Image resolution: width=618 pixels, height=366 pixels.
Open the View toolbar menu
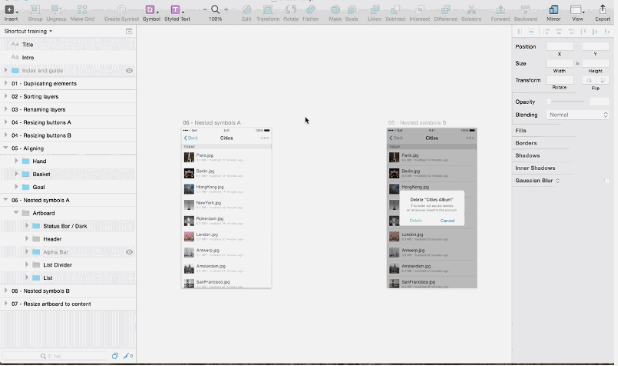coord(577,10)
